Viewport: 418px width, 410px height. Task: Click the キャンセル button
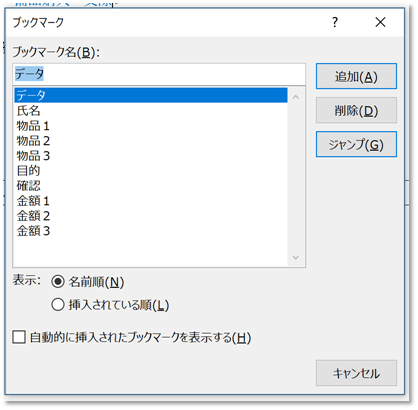click(x=356, y=373)
